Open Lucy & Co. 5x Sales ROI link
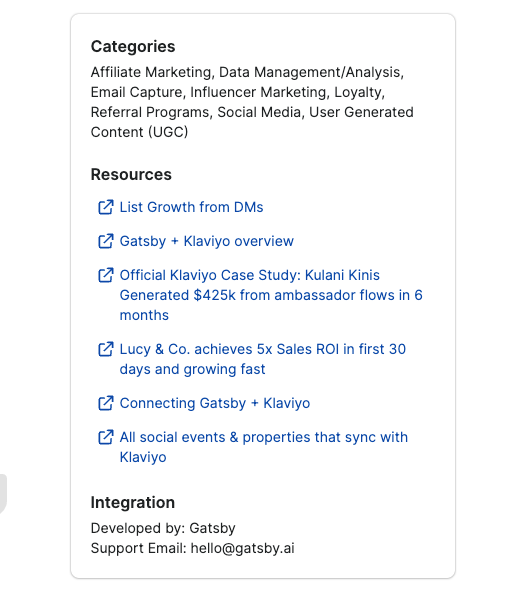Viewport: 532px width, 595px height. (x=263, y=359)
